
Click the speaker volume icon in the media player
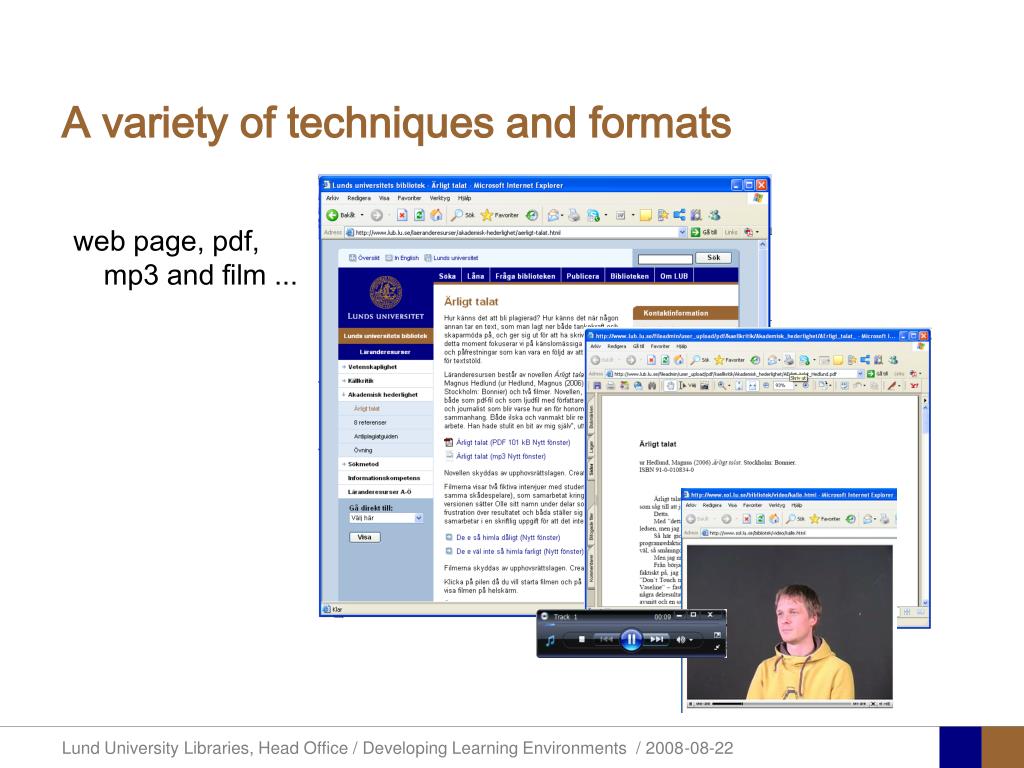coord(681,639)
